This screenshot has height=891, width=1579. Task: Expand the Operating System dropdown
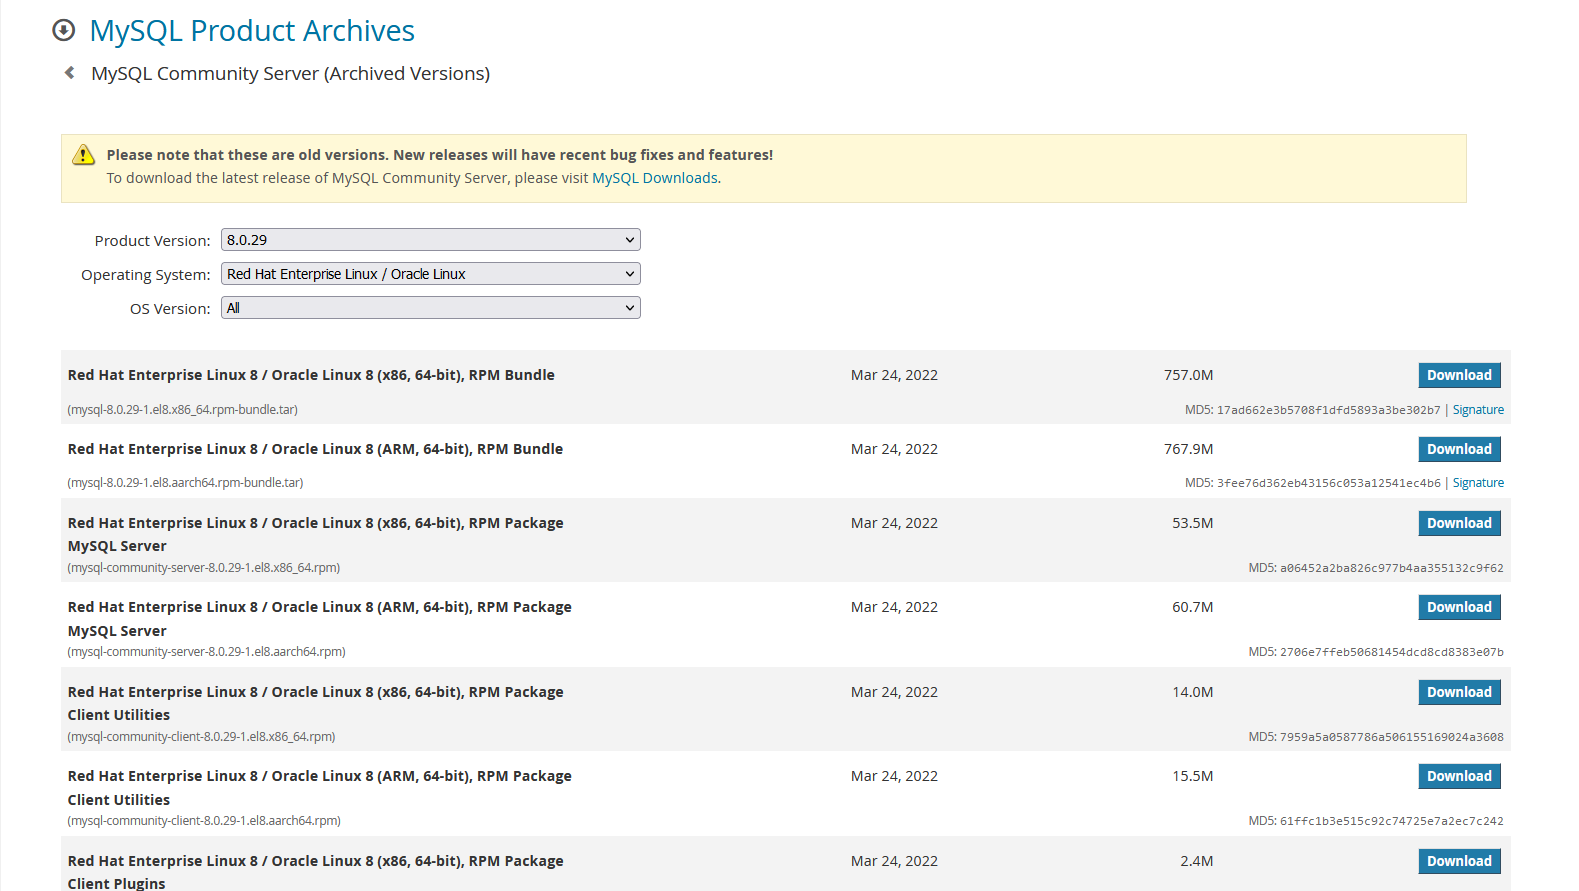430,274
